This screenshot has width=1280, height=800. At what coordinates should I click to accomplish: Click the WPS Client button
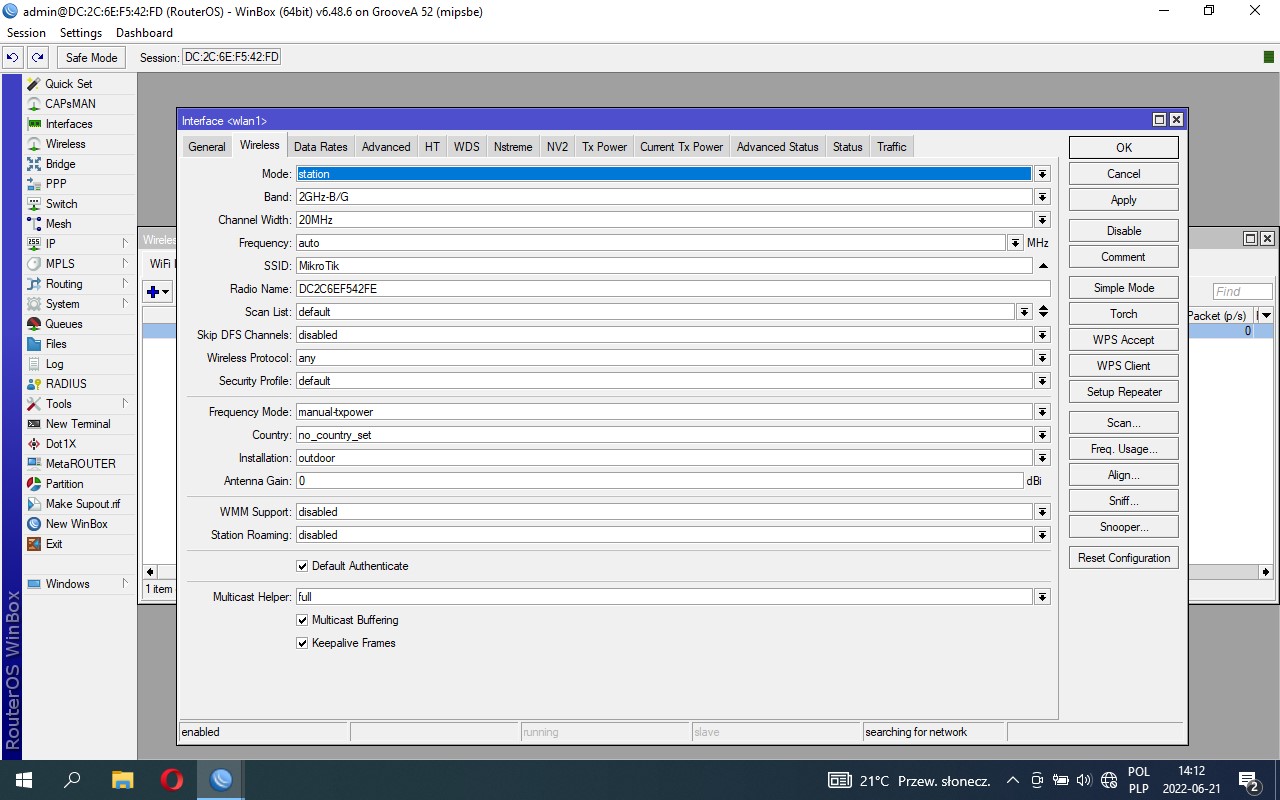[x=1124, y=366]
